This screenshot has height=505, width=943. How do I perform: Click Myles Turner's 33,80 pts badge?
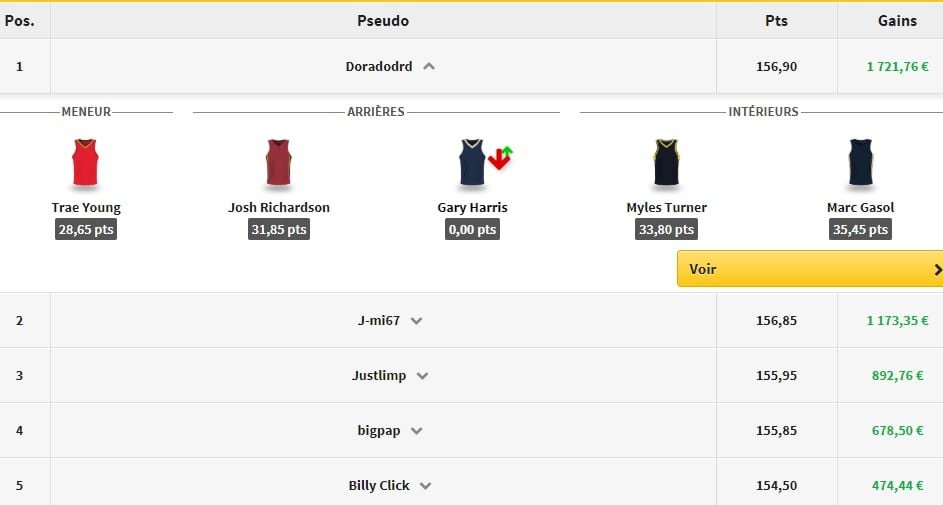pyautogui.click(x=666, y=230)
